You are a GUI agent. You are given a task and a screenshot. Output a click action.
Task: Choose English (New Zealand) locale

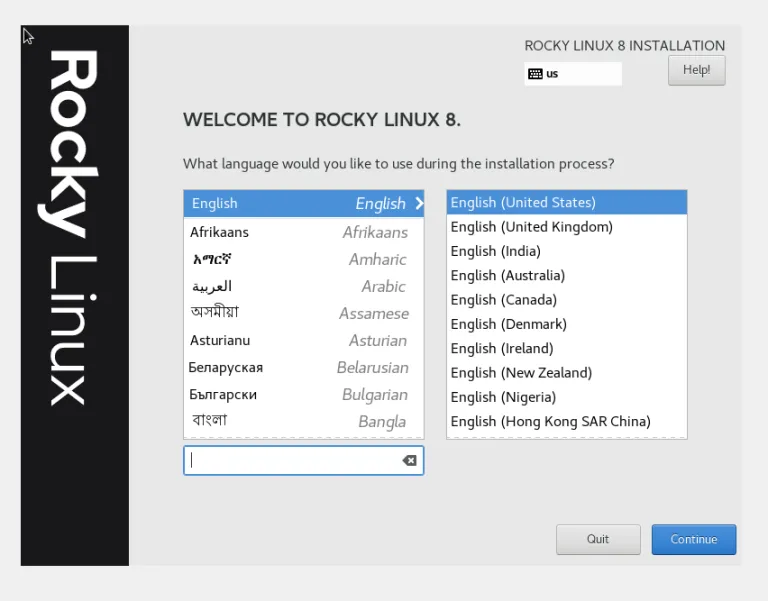coord(567,373)
